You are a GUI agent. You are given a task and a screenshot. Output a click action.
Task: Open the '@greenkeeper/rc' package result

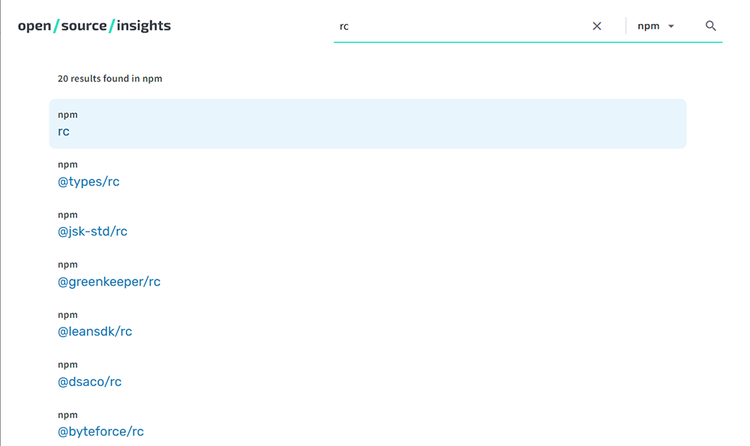[x=109, y=281]
